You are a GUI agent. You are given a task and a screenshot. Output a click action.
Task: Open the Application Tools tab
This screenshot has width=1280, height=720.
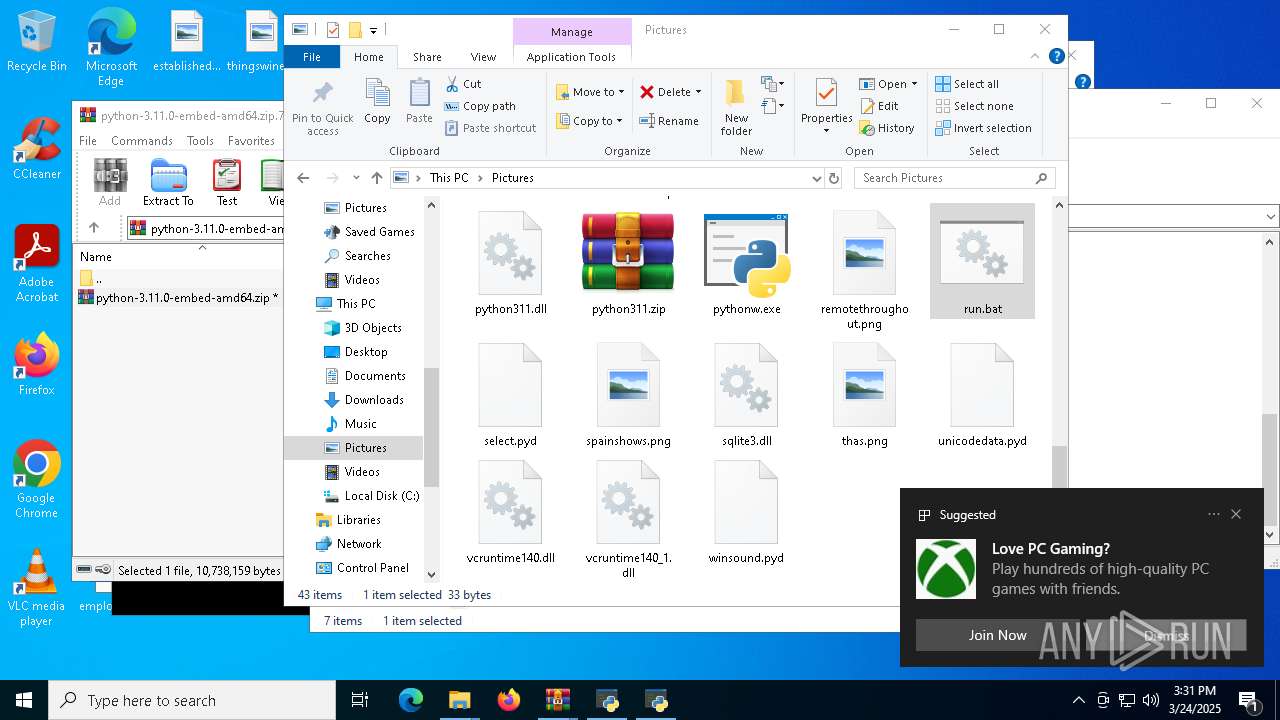point(571,57)
